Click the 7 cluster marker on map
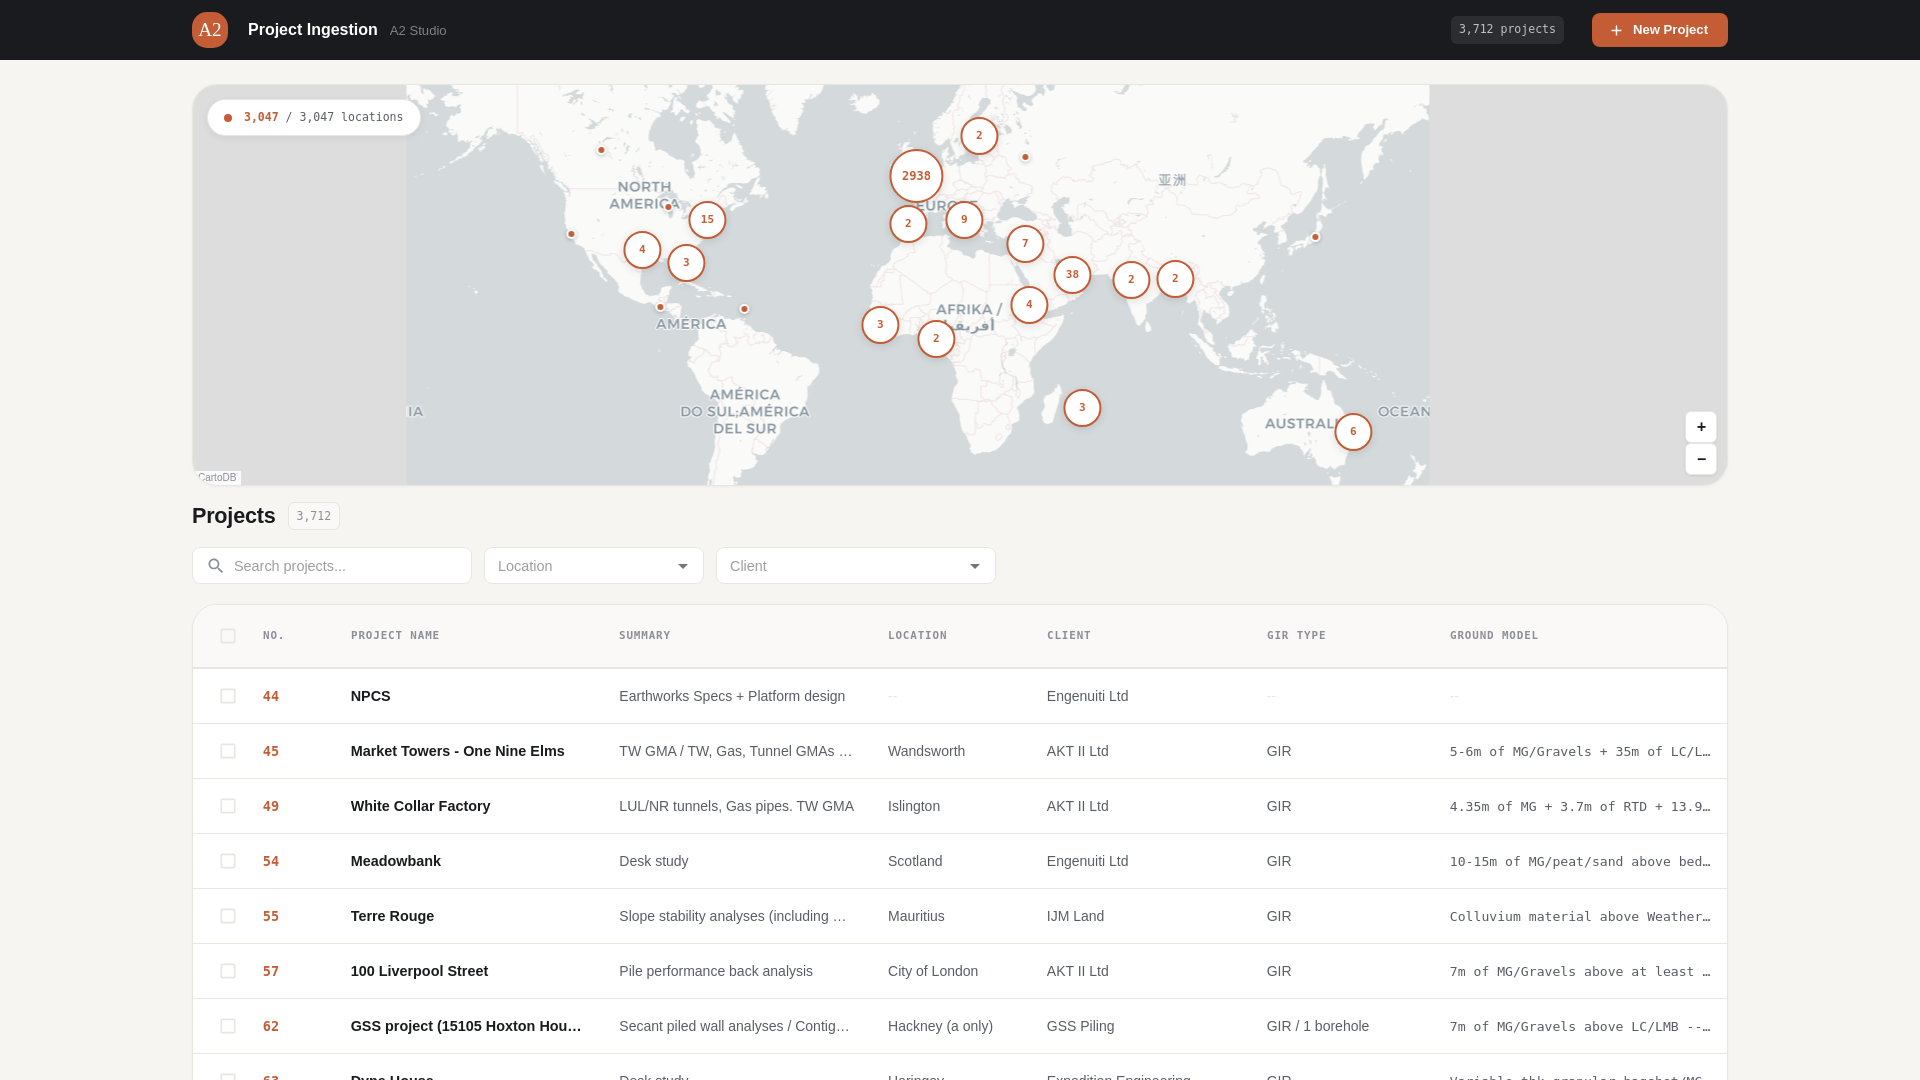This screenshot has width=1920, height=1080. click(1025, 244)
